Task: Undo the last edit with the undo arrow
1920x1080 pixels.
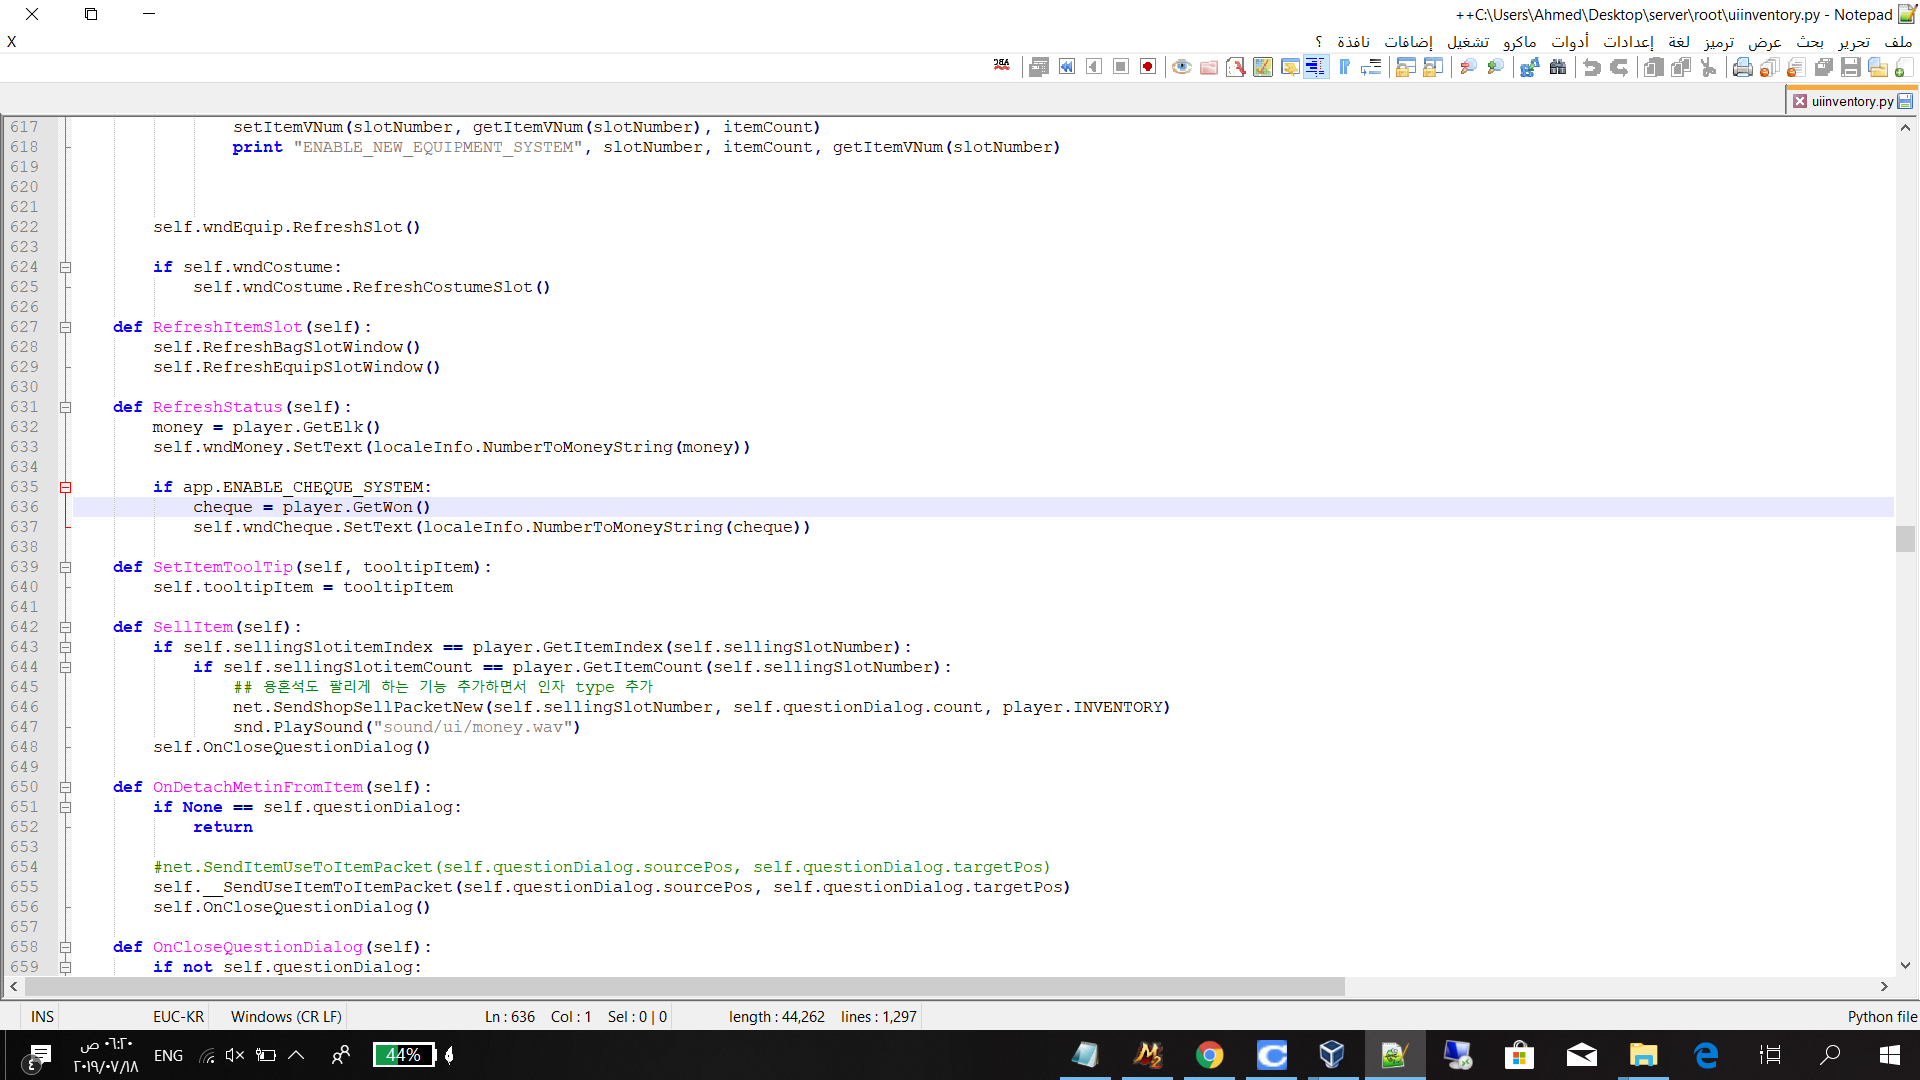Action: coord(1592,67)
